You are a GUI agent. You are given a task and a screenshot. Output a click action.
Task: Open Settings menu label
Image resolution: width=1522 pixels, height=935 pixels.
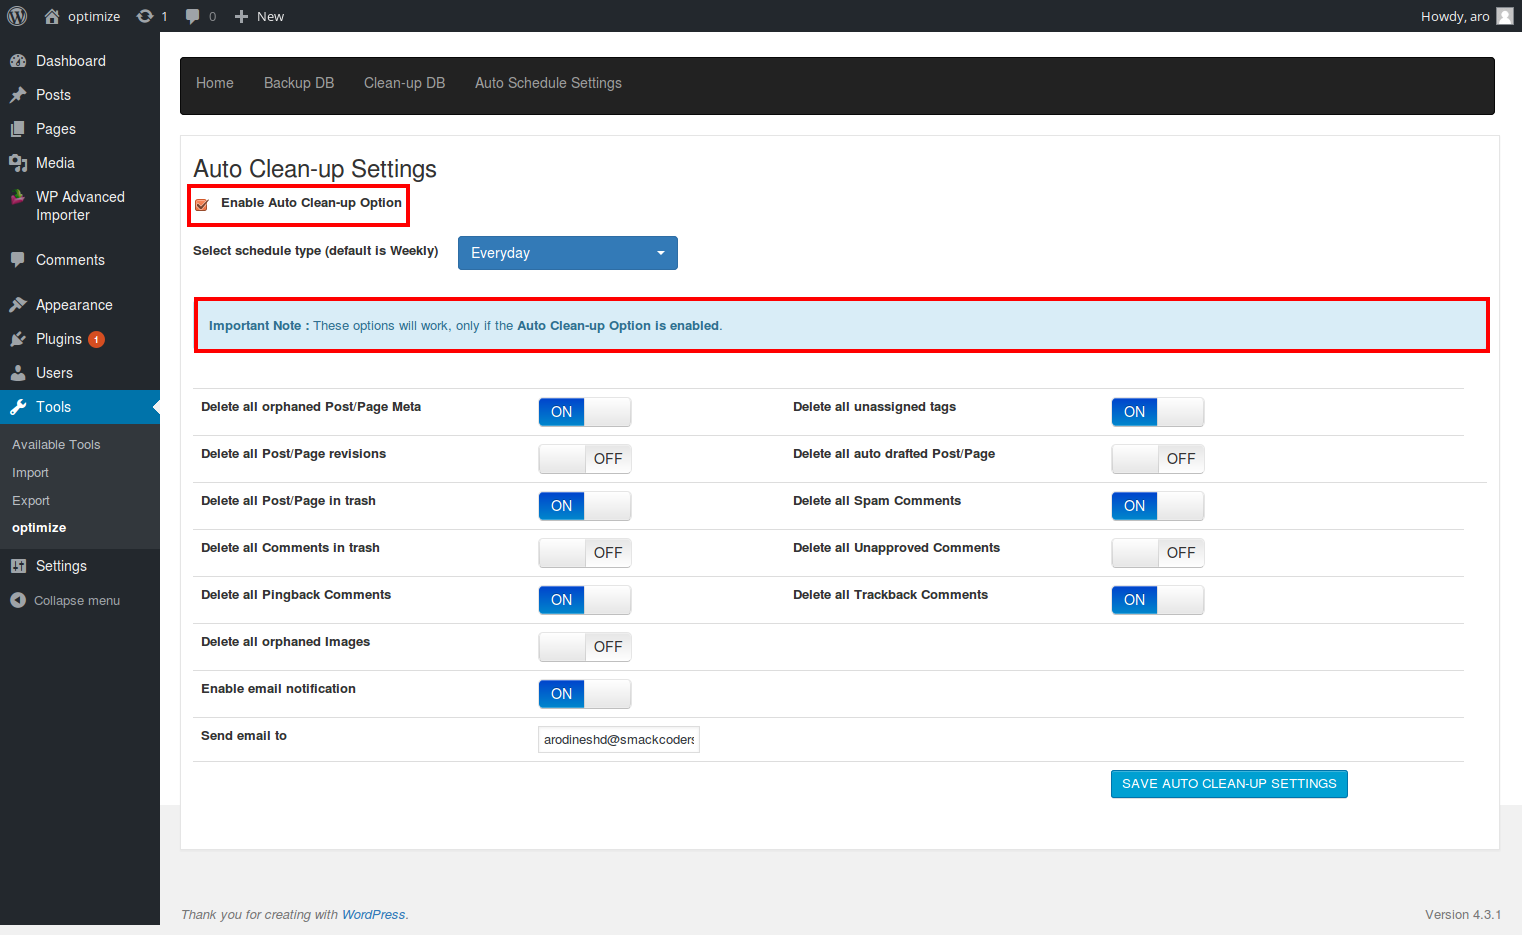[61, 566]
